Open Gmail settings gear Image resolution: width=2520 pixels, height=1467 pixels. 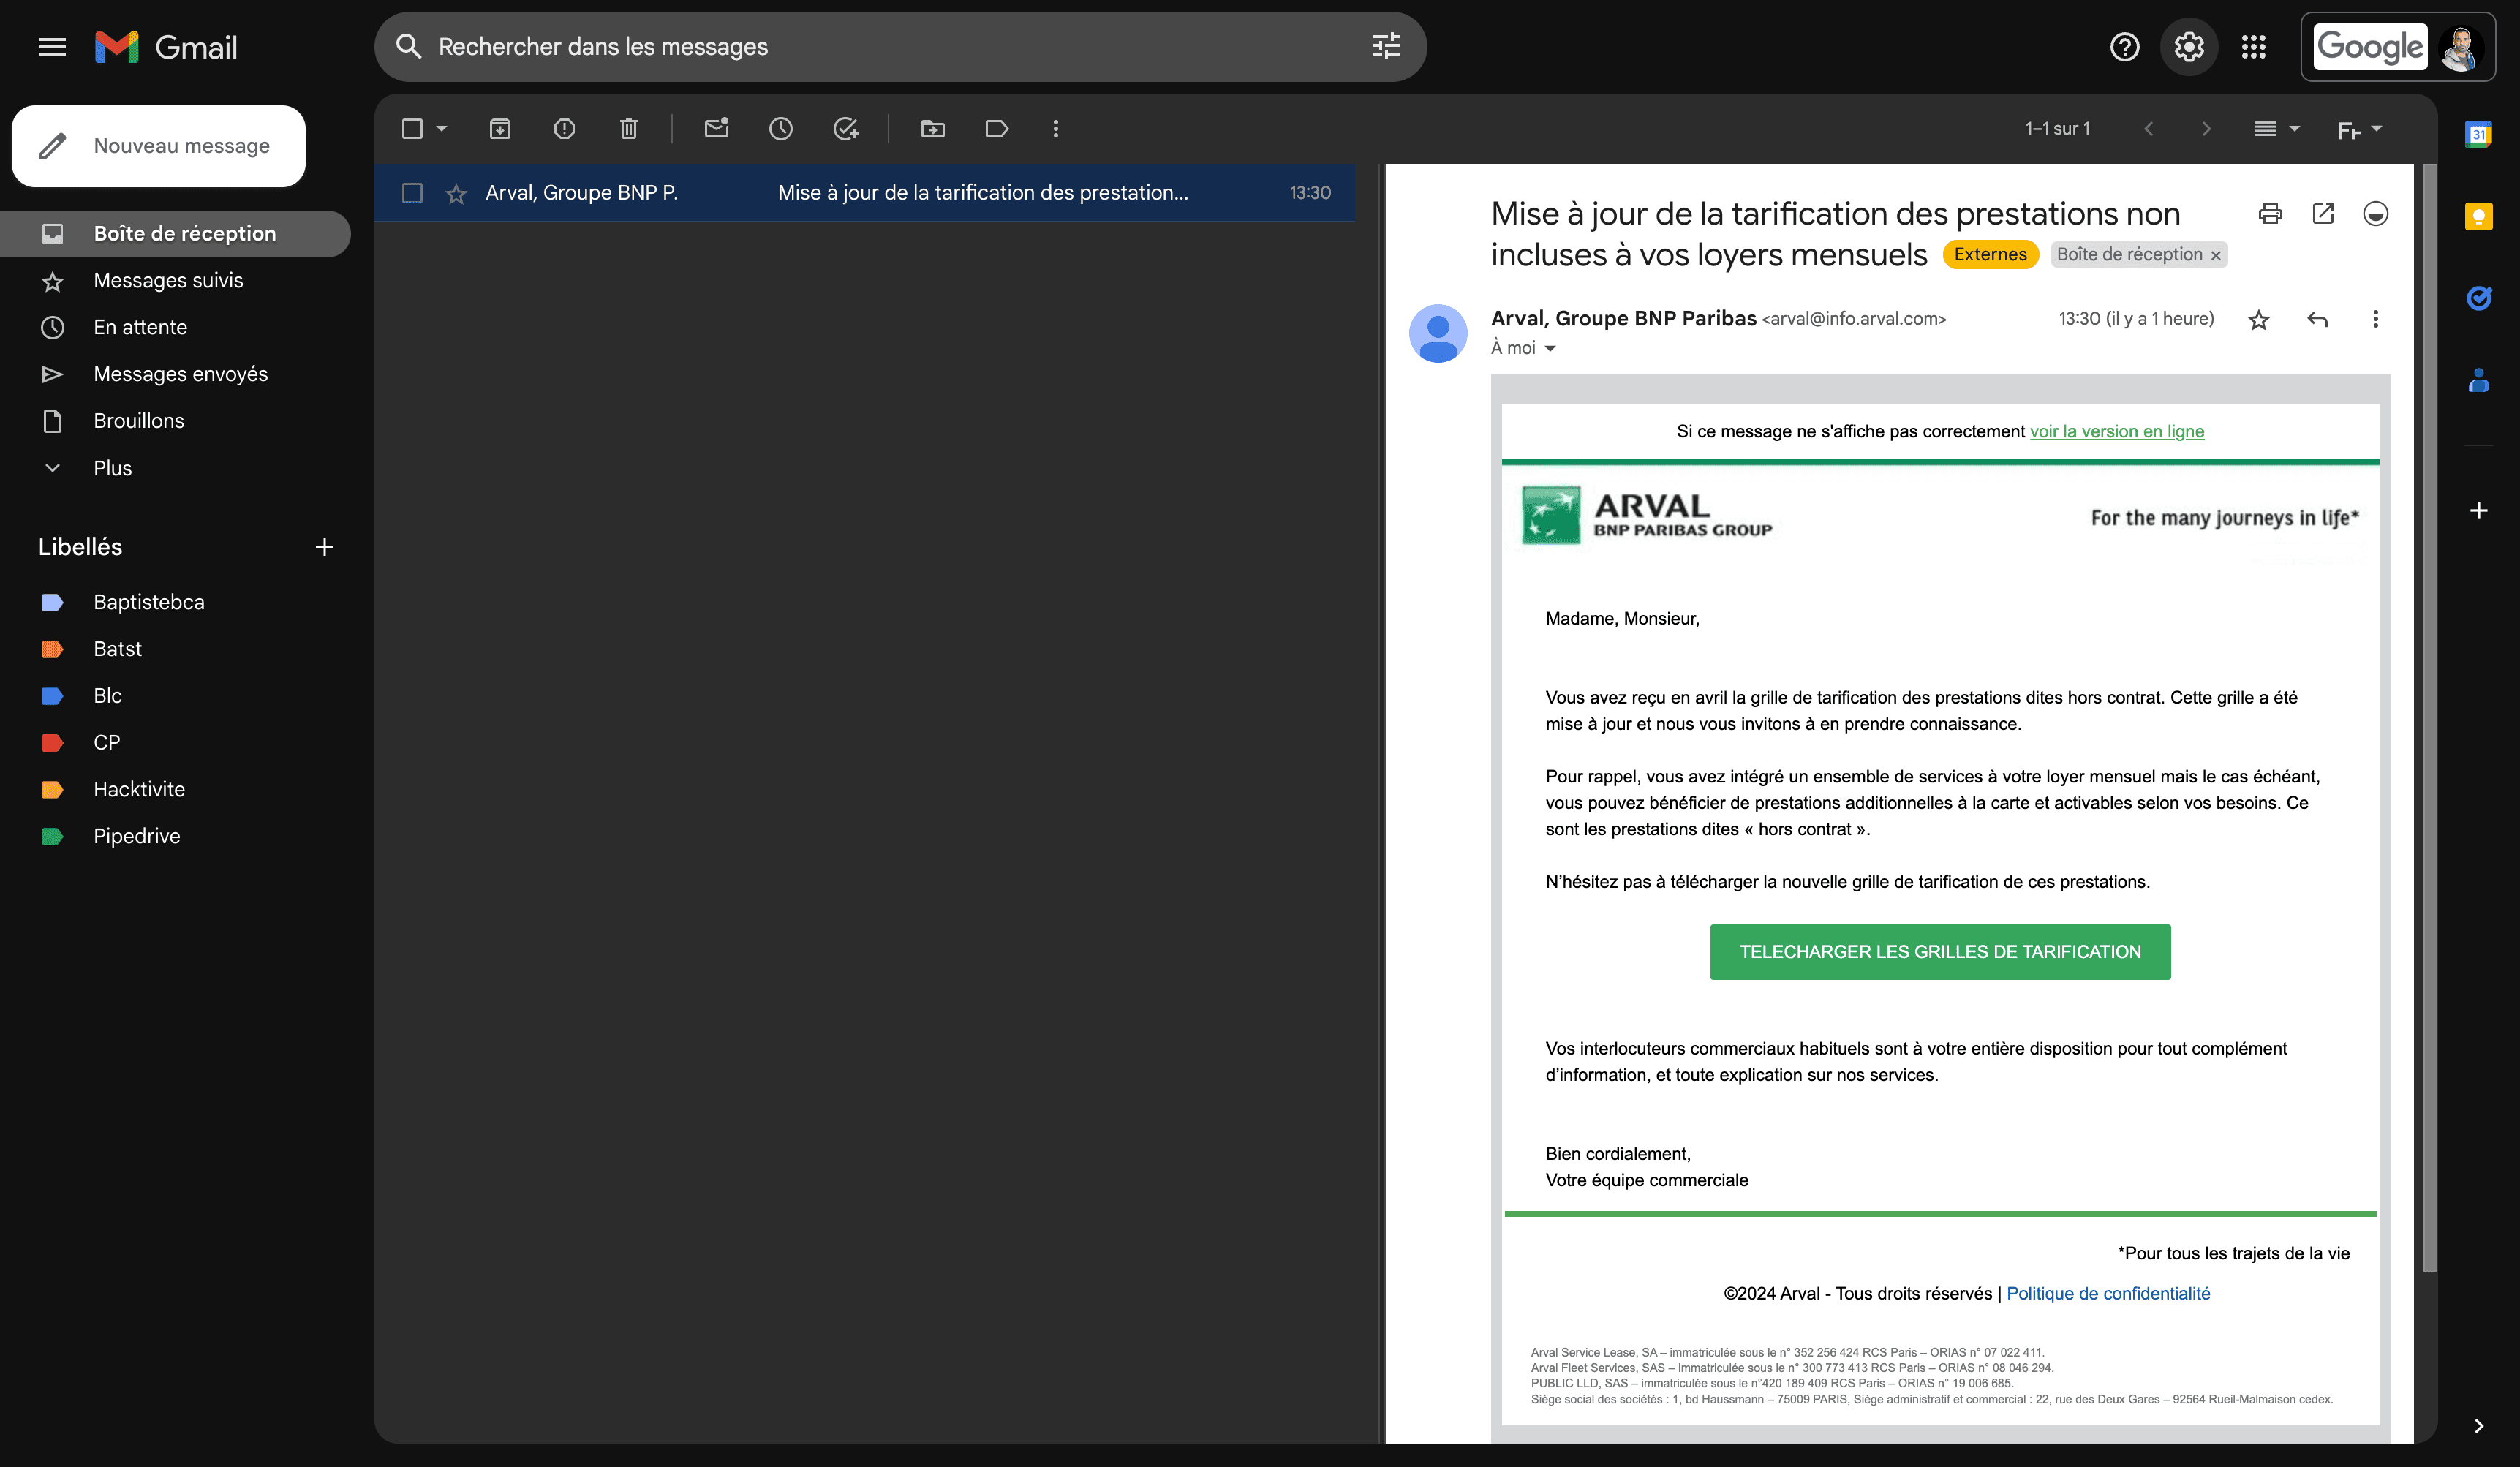[2189, 47]
